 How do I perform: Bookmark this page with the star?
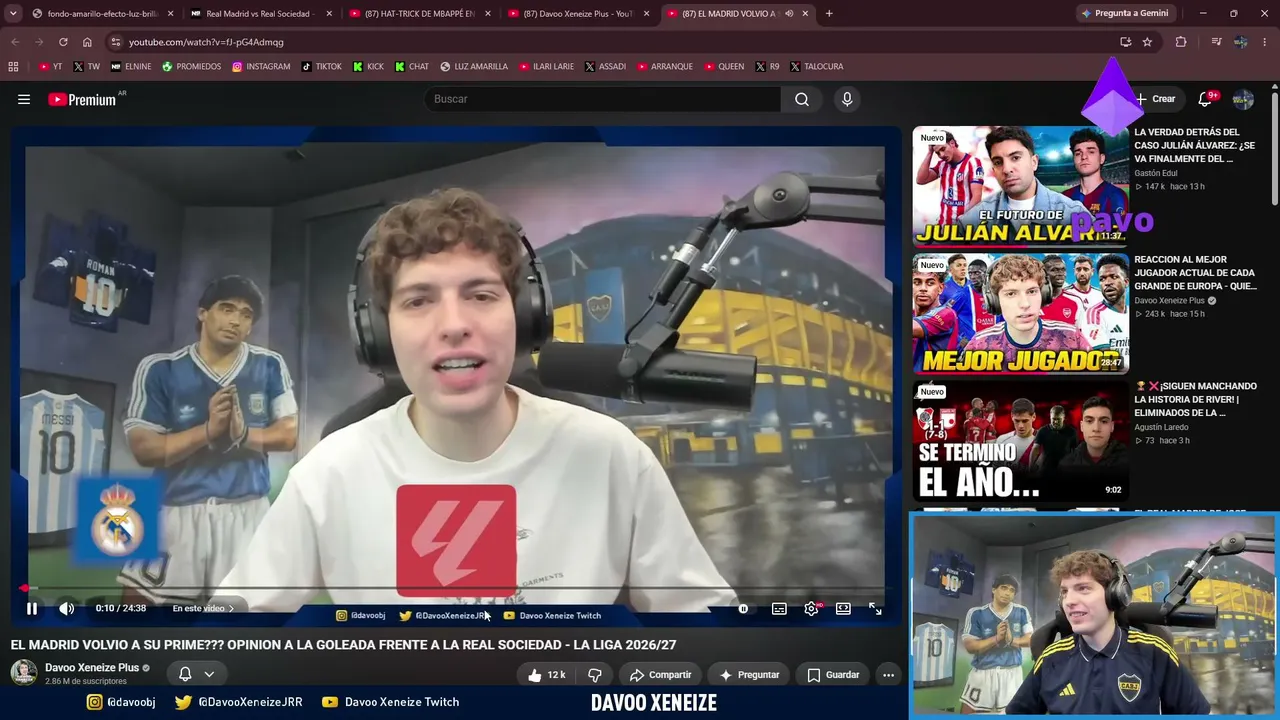click(1147, 42)
